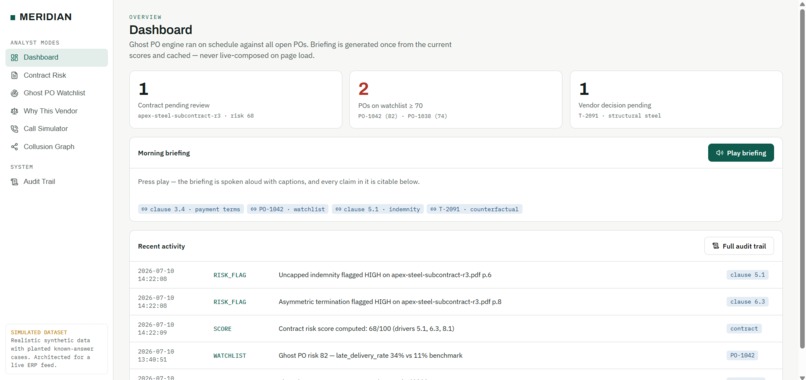
Task: Click the scrollbar down arrow
Action: click(802, 377)
